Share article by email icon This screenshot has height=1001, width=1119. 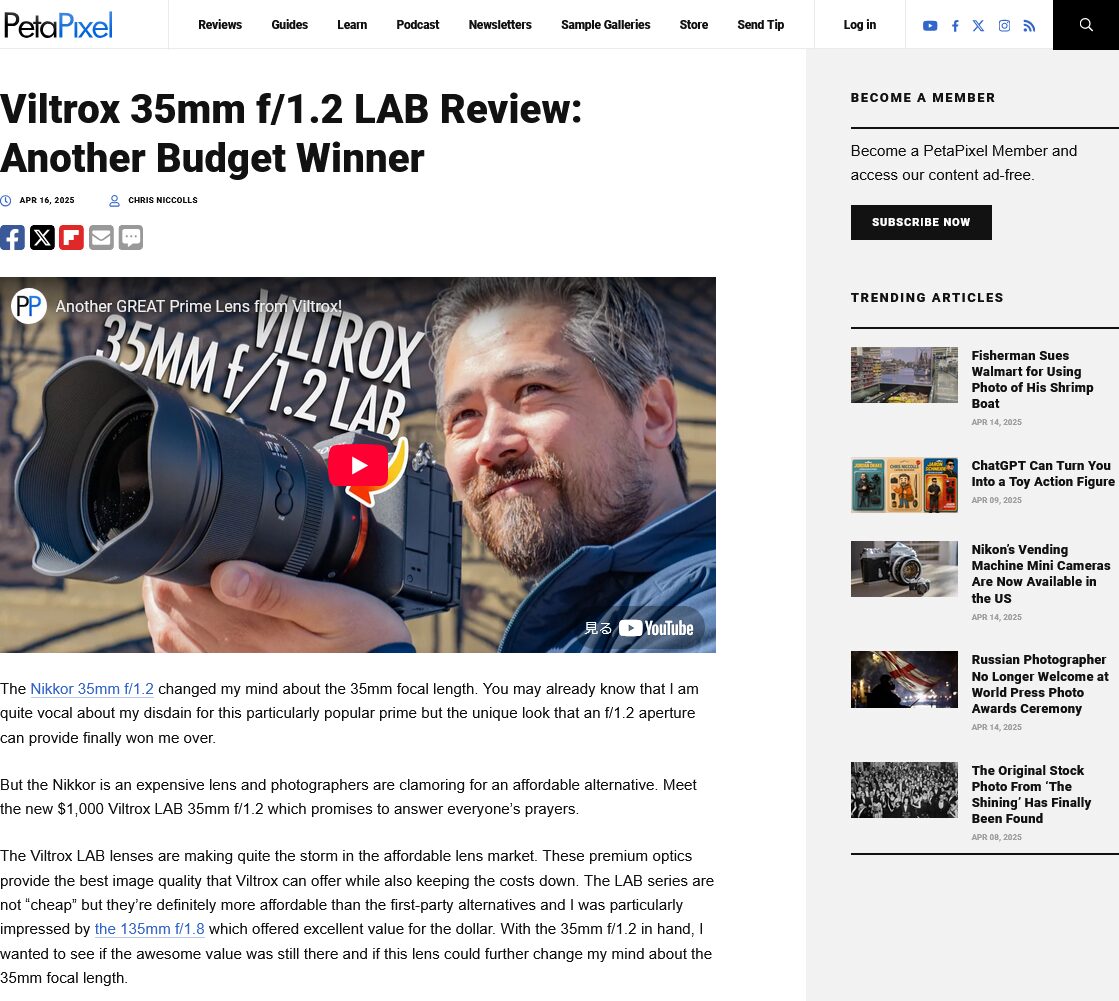point(101,237)
